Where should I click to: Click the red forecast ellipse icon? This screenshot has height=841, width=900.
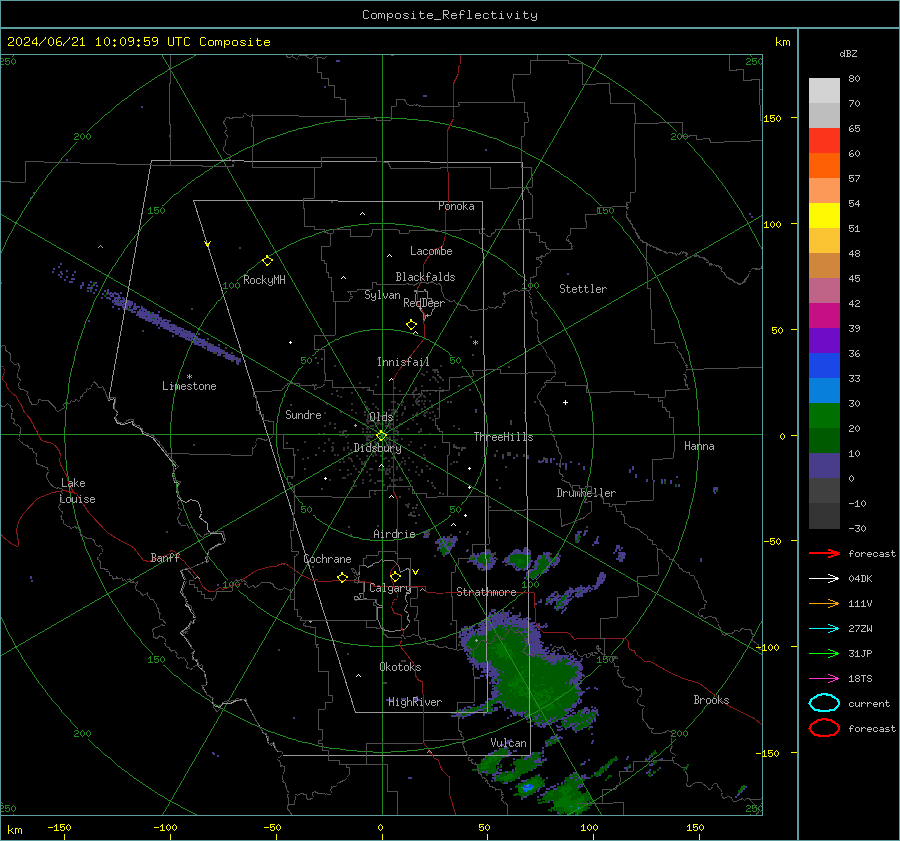click(824, 728)
